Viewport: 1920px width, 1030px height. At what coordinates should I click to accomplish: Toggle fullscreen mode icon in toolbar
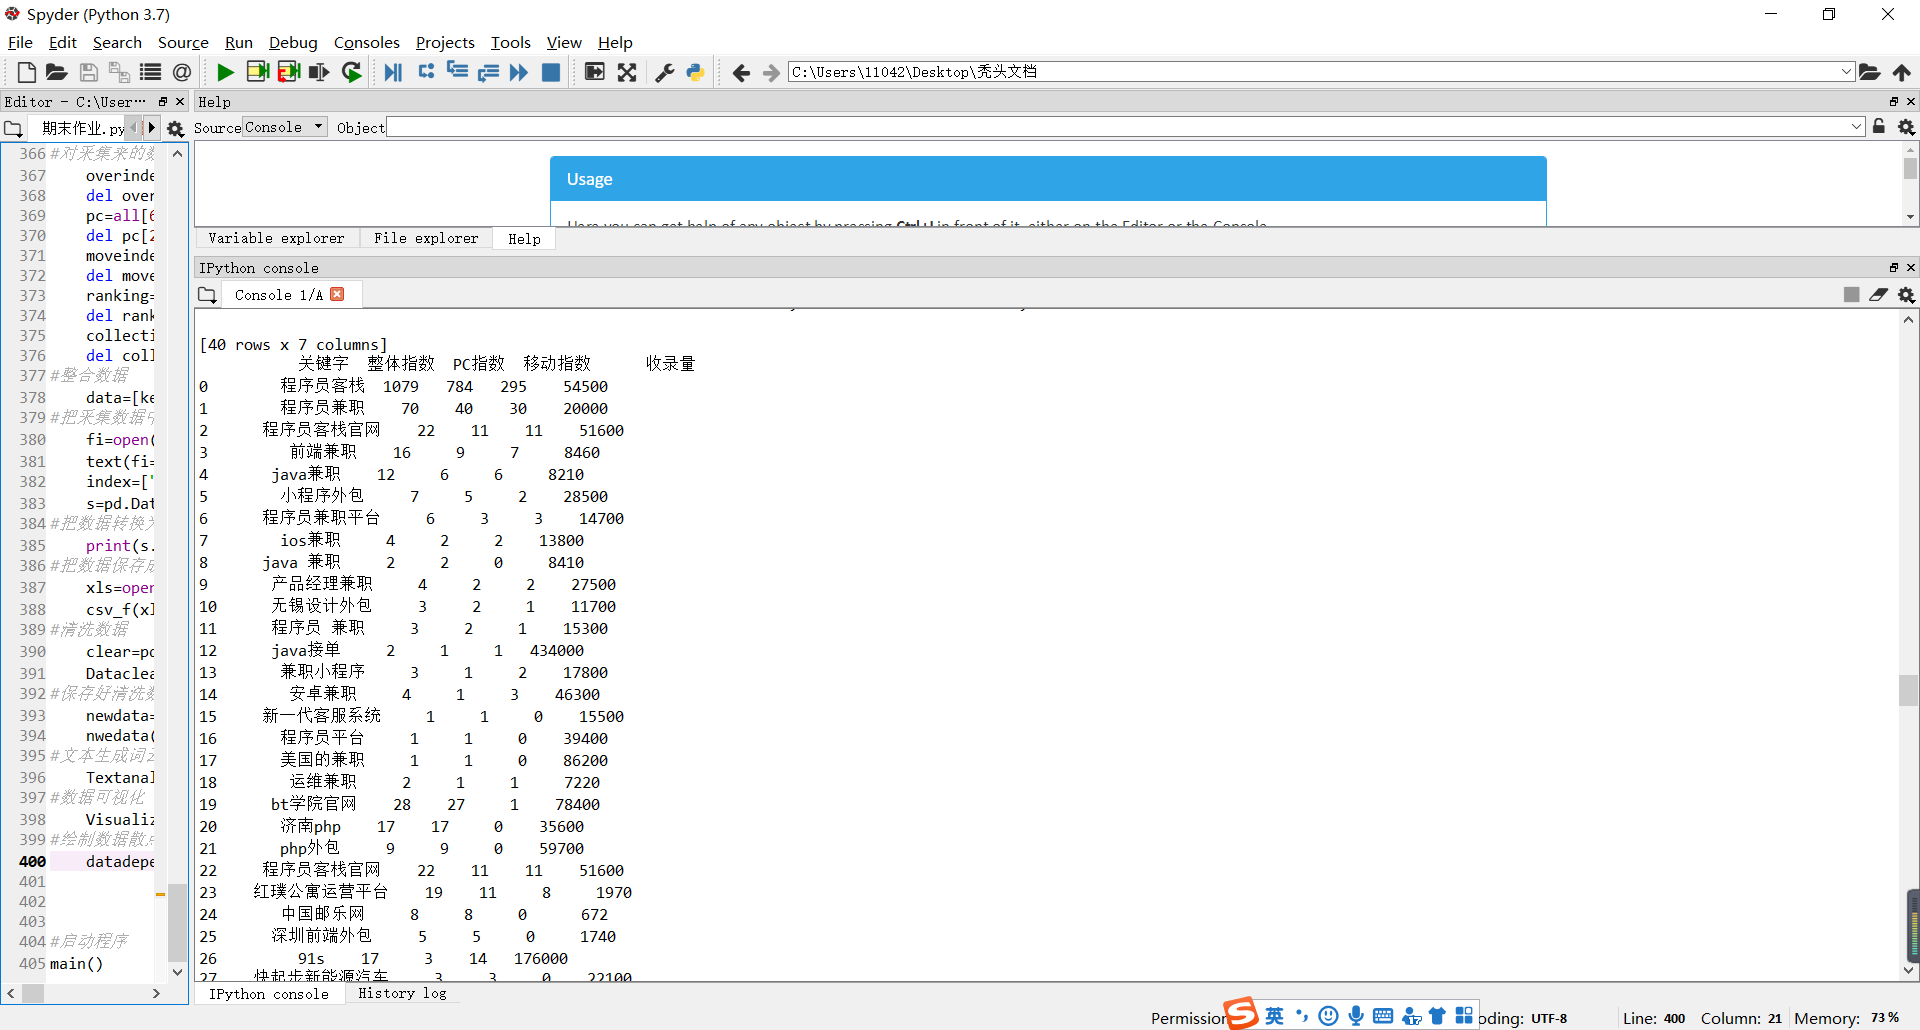[627, 72]
